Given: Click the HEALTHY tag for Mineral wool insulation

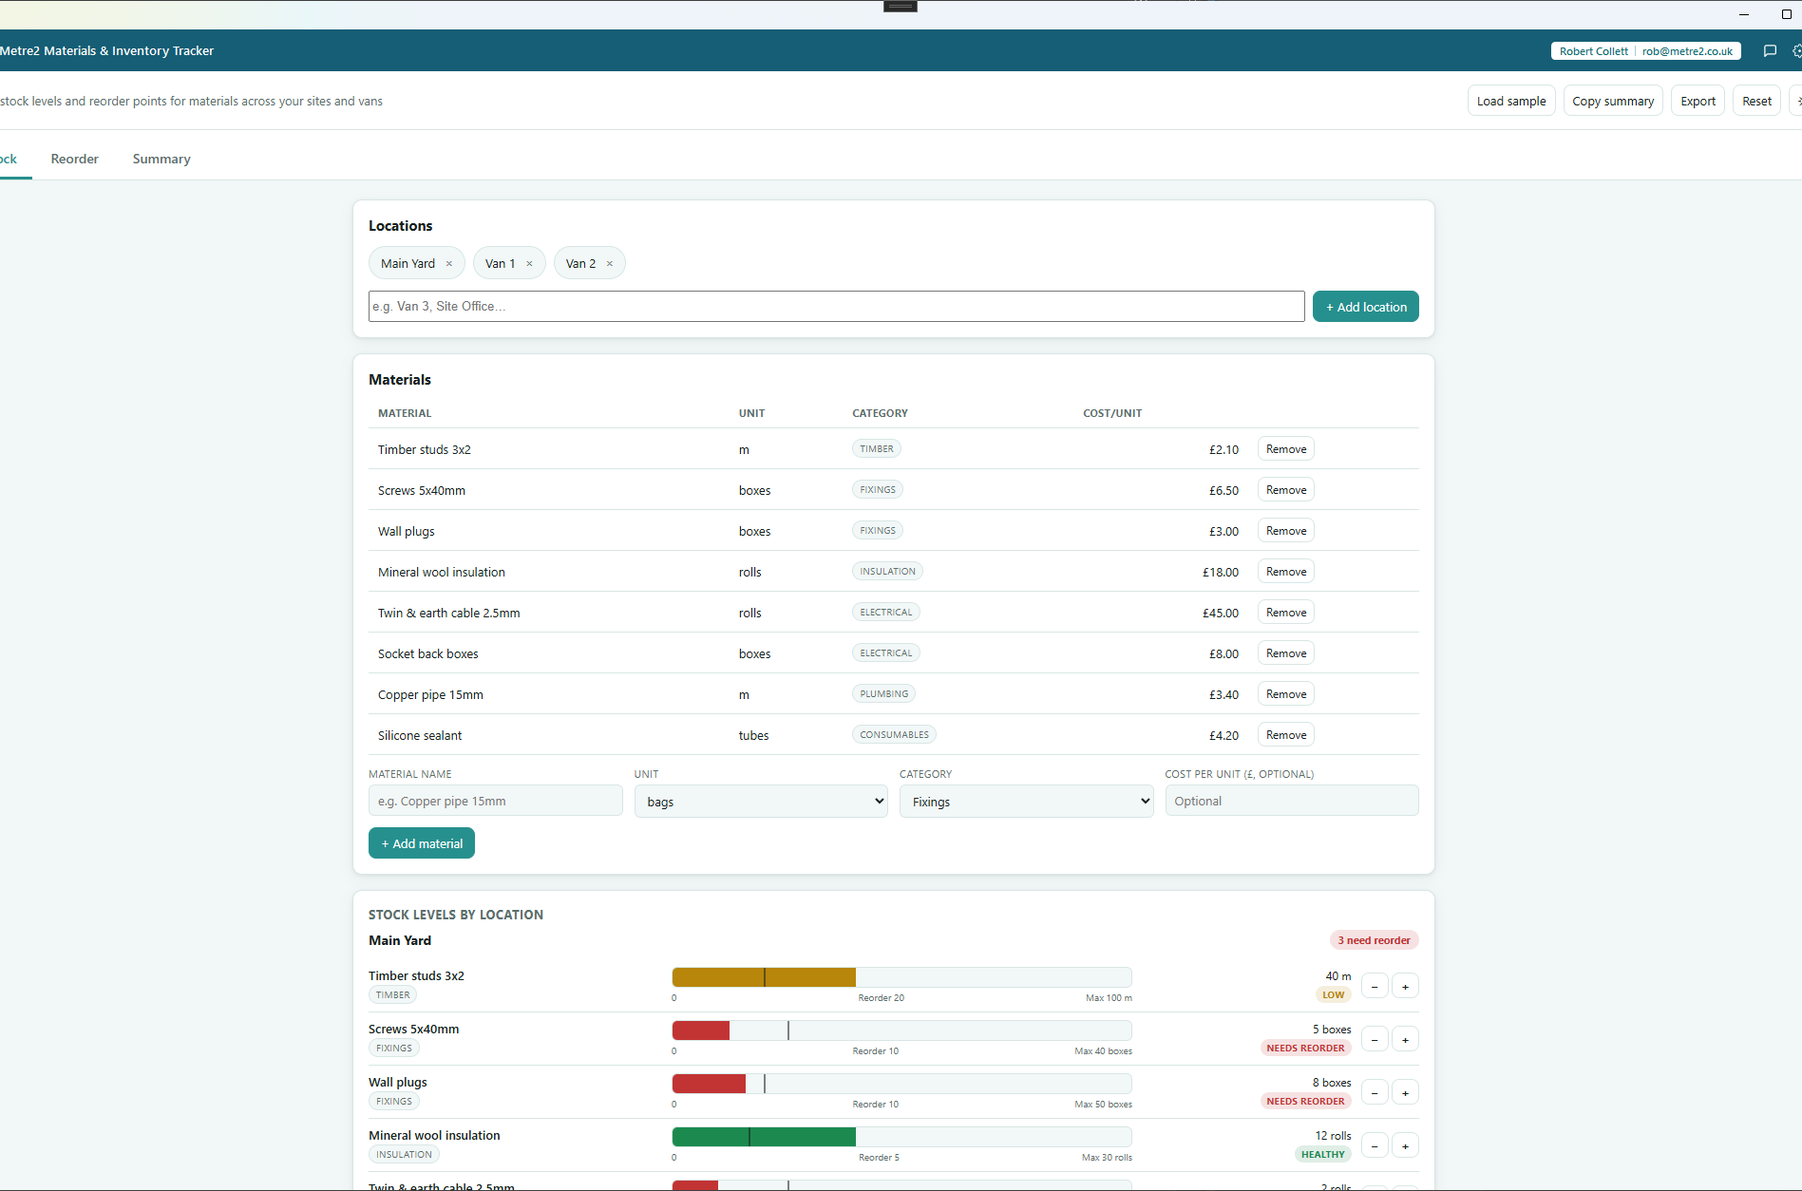Looking at the screenshot, I should (1322, 1154).
